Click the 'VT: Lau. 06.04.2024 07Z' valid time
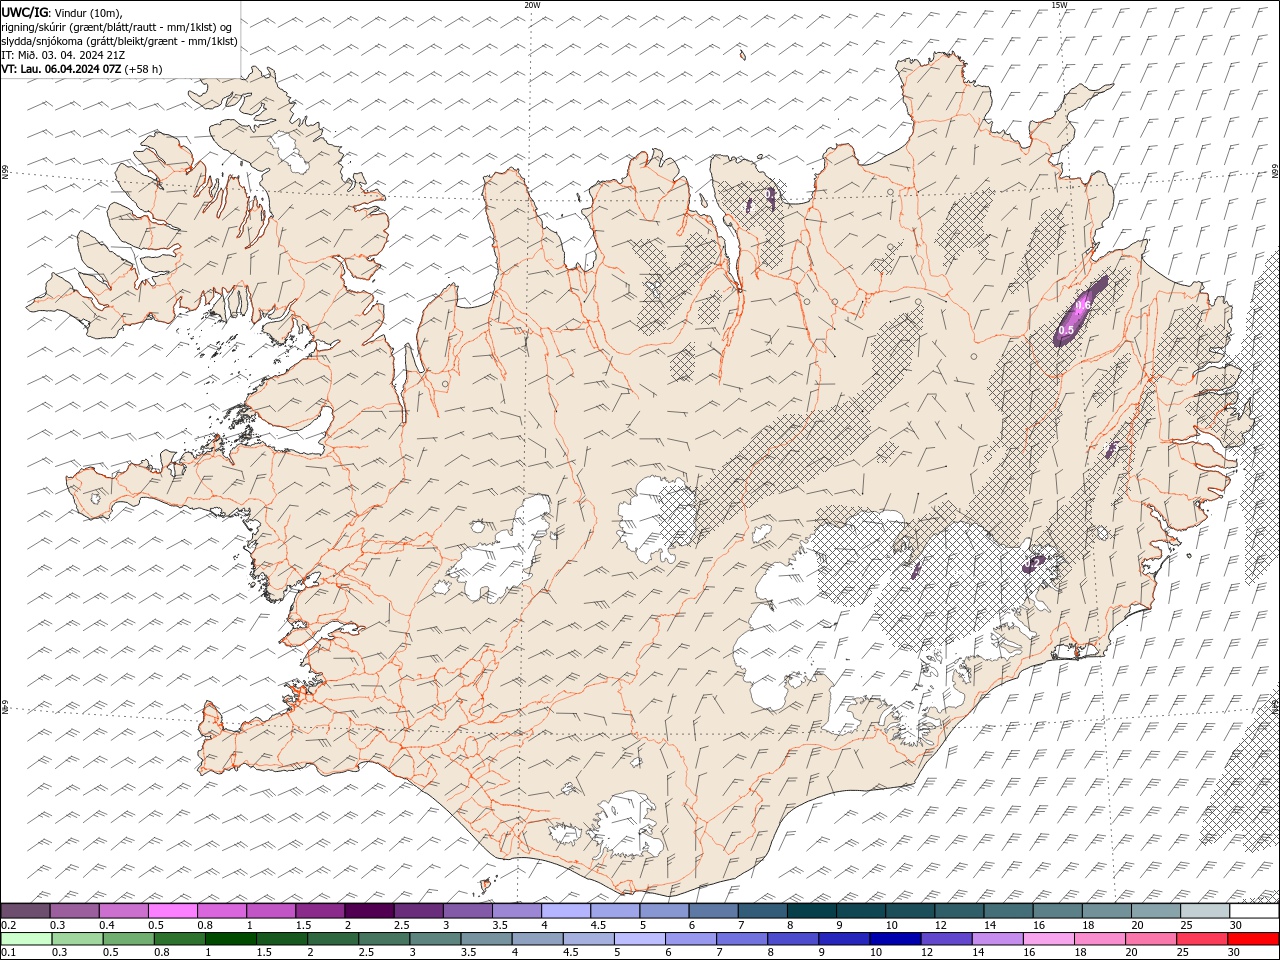Viewport: 1280px width, 960px height. point(82,69)
